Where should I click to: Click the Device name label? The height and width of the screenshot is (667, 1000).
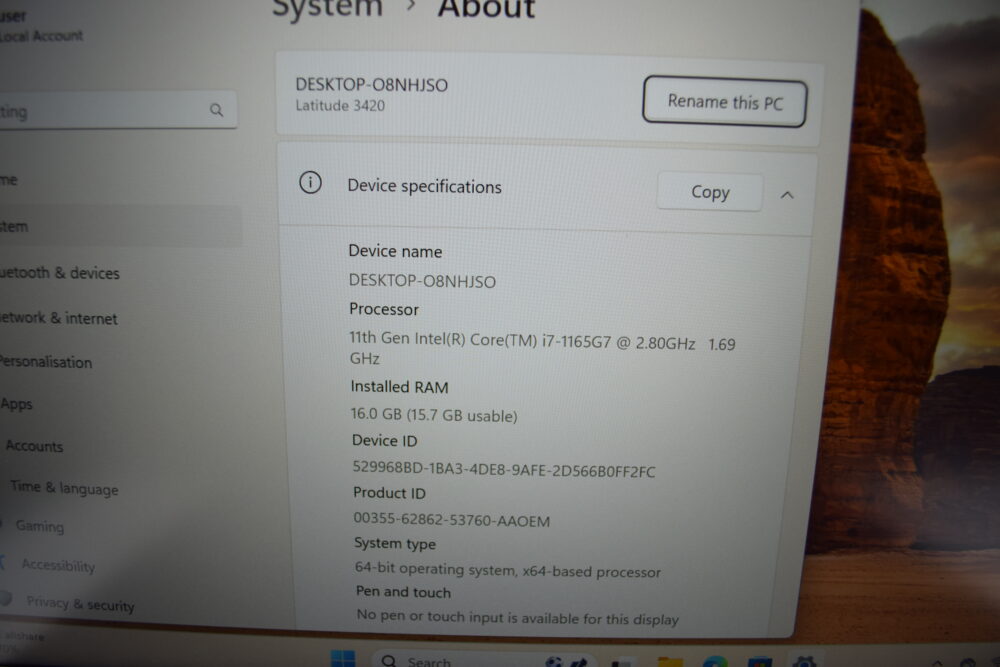coord(395,251)
